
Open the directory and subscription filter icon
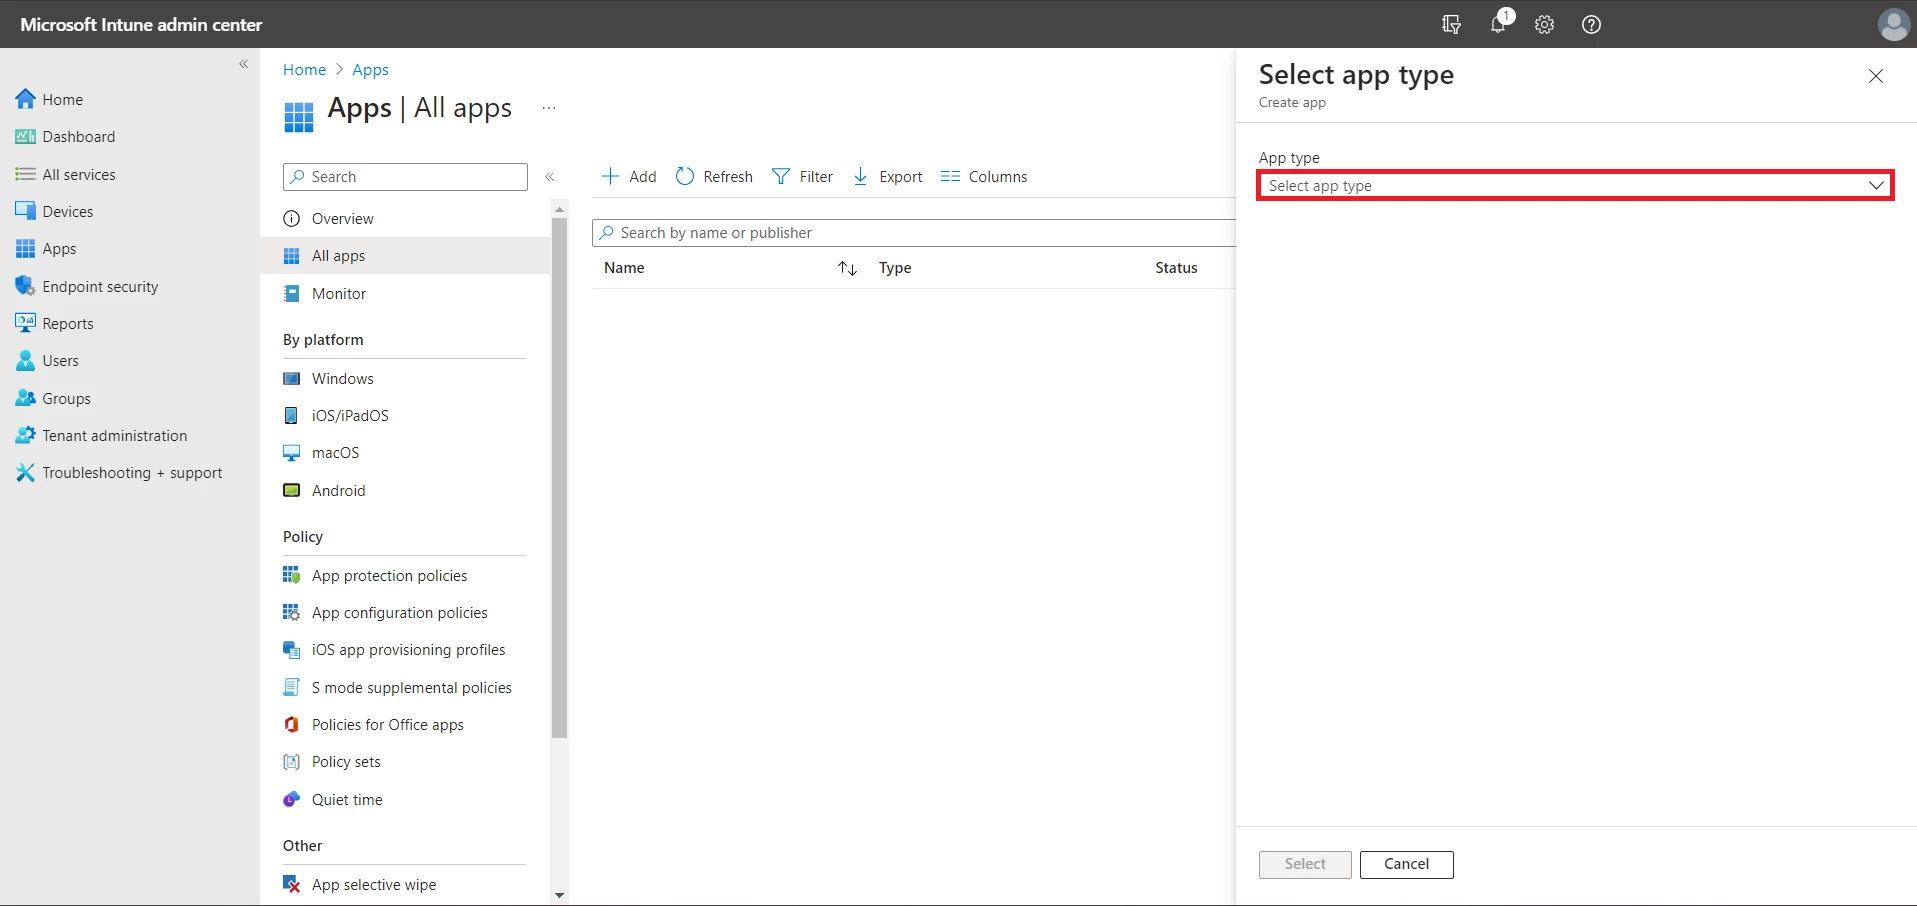click(x=1451, y=24)
